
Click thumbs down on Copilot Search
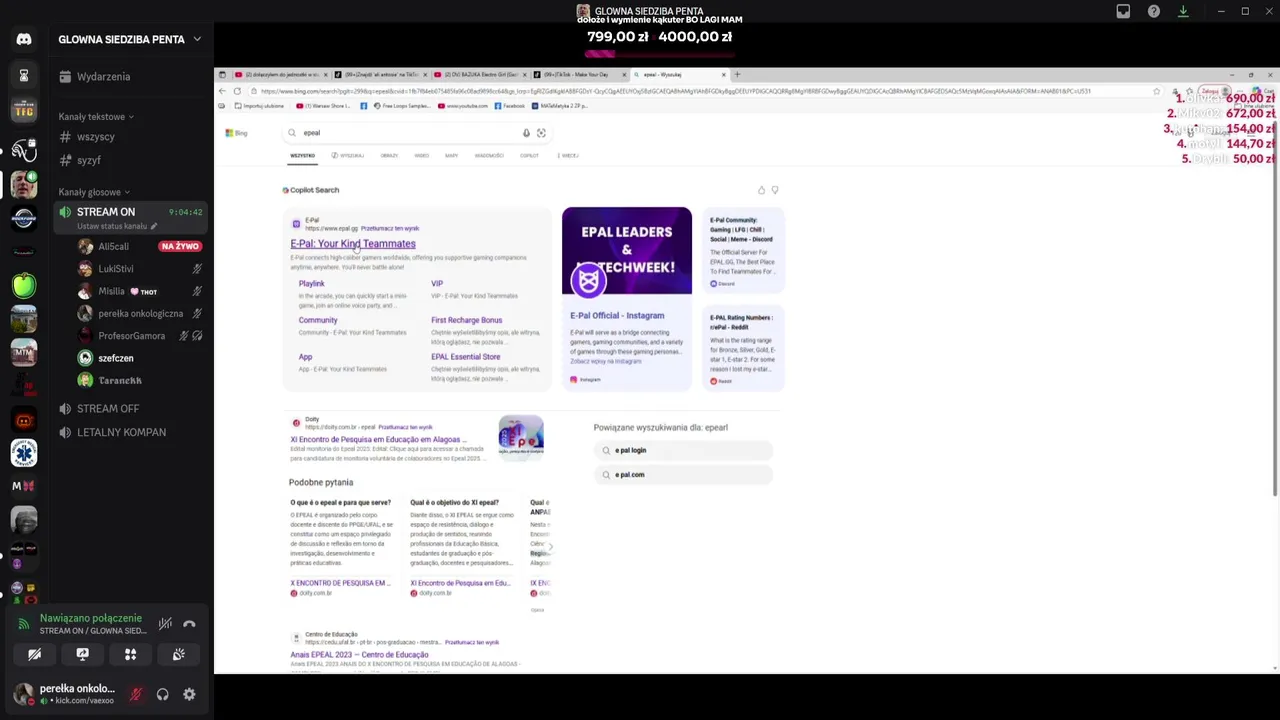click(774, 190)
